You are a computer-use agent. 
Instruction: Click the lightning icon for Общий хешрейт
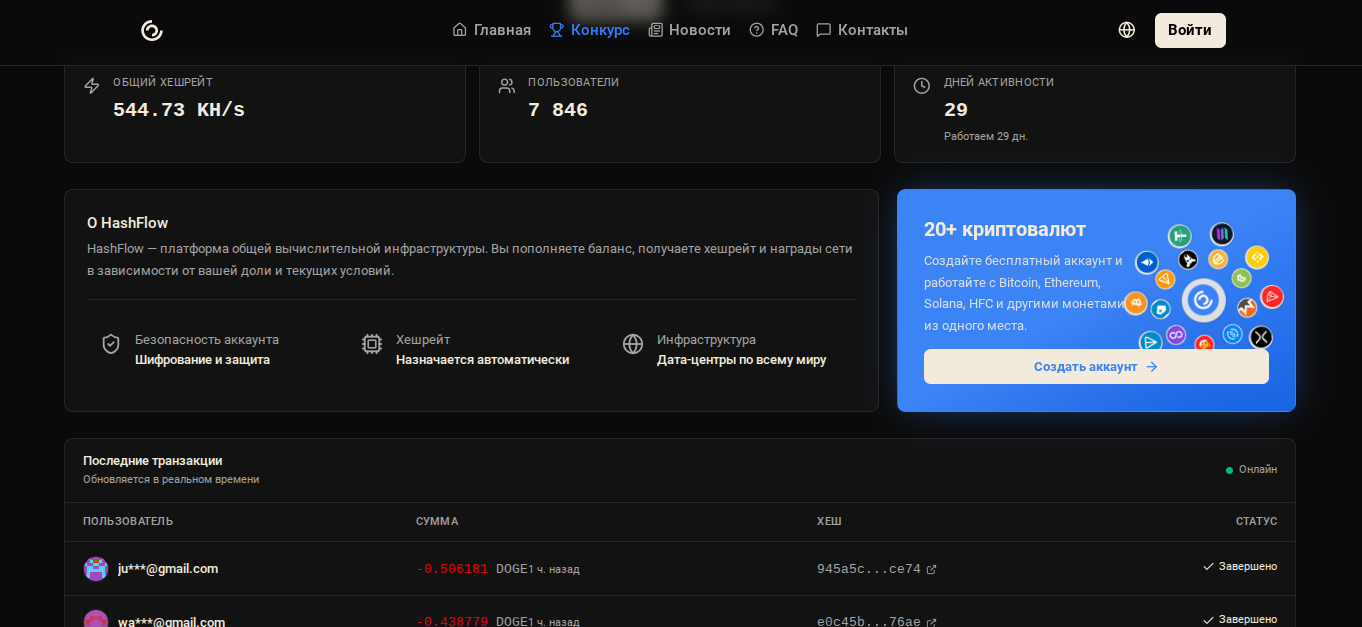pyautogui.click(x=92, y=86)
